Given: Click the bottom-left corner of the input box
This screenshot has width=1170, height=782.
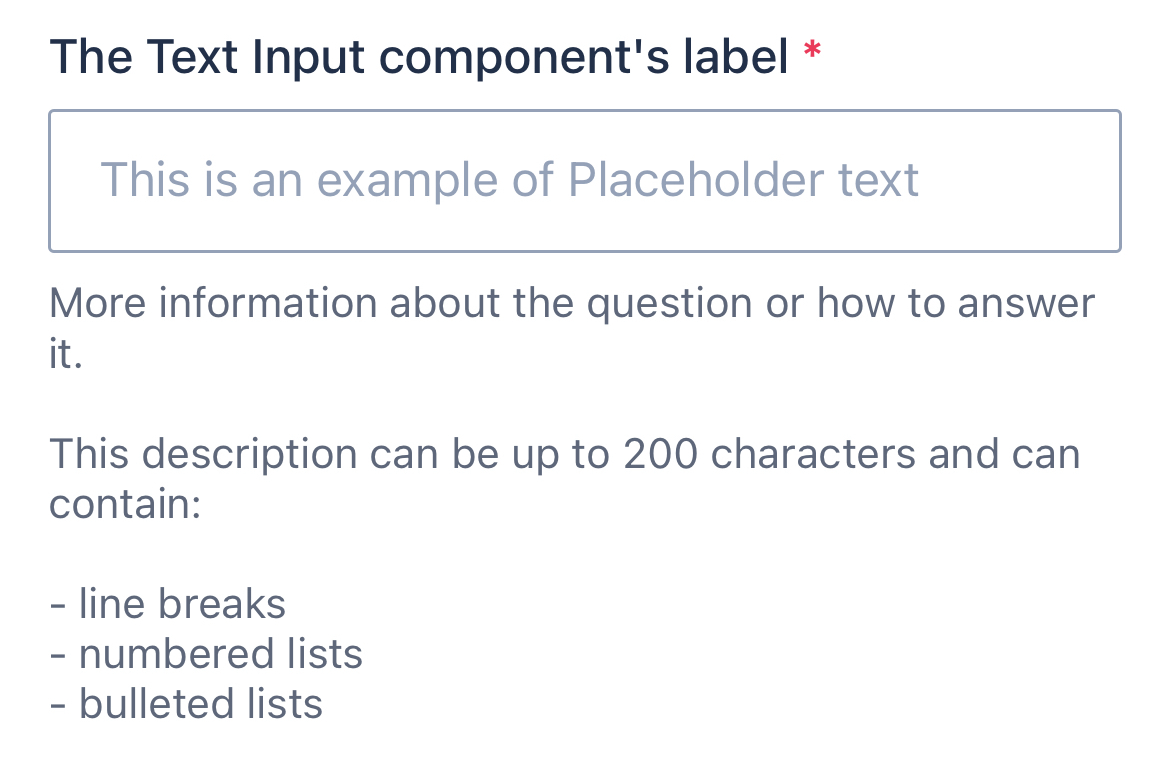Looking at the screenshot, I should (52, 248).
